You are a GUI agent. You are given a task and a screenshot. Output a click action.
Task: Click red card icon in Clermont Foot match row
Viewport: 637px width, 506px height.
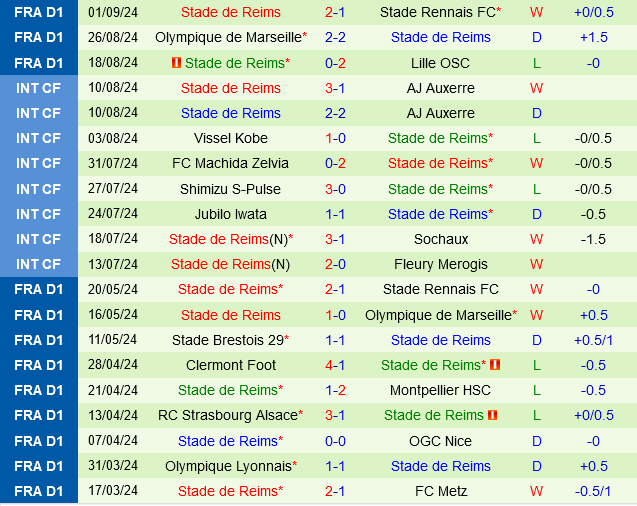[495, 365]
